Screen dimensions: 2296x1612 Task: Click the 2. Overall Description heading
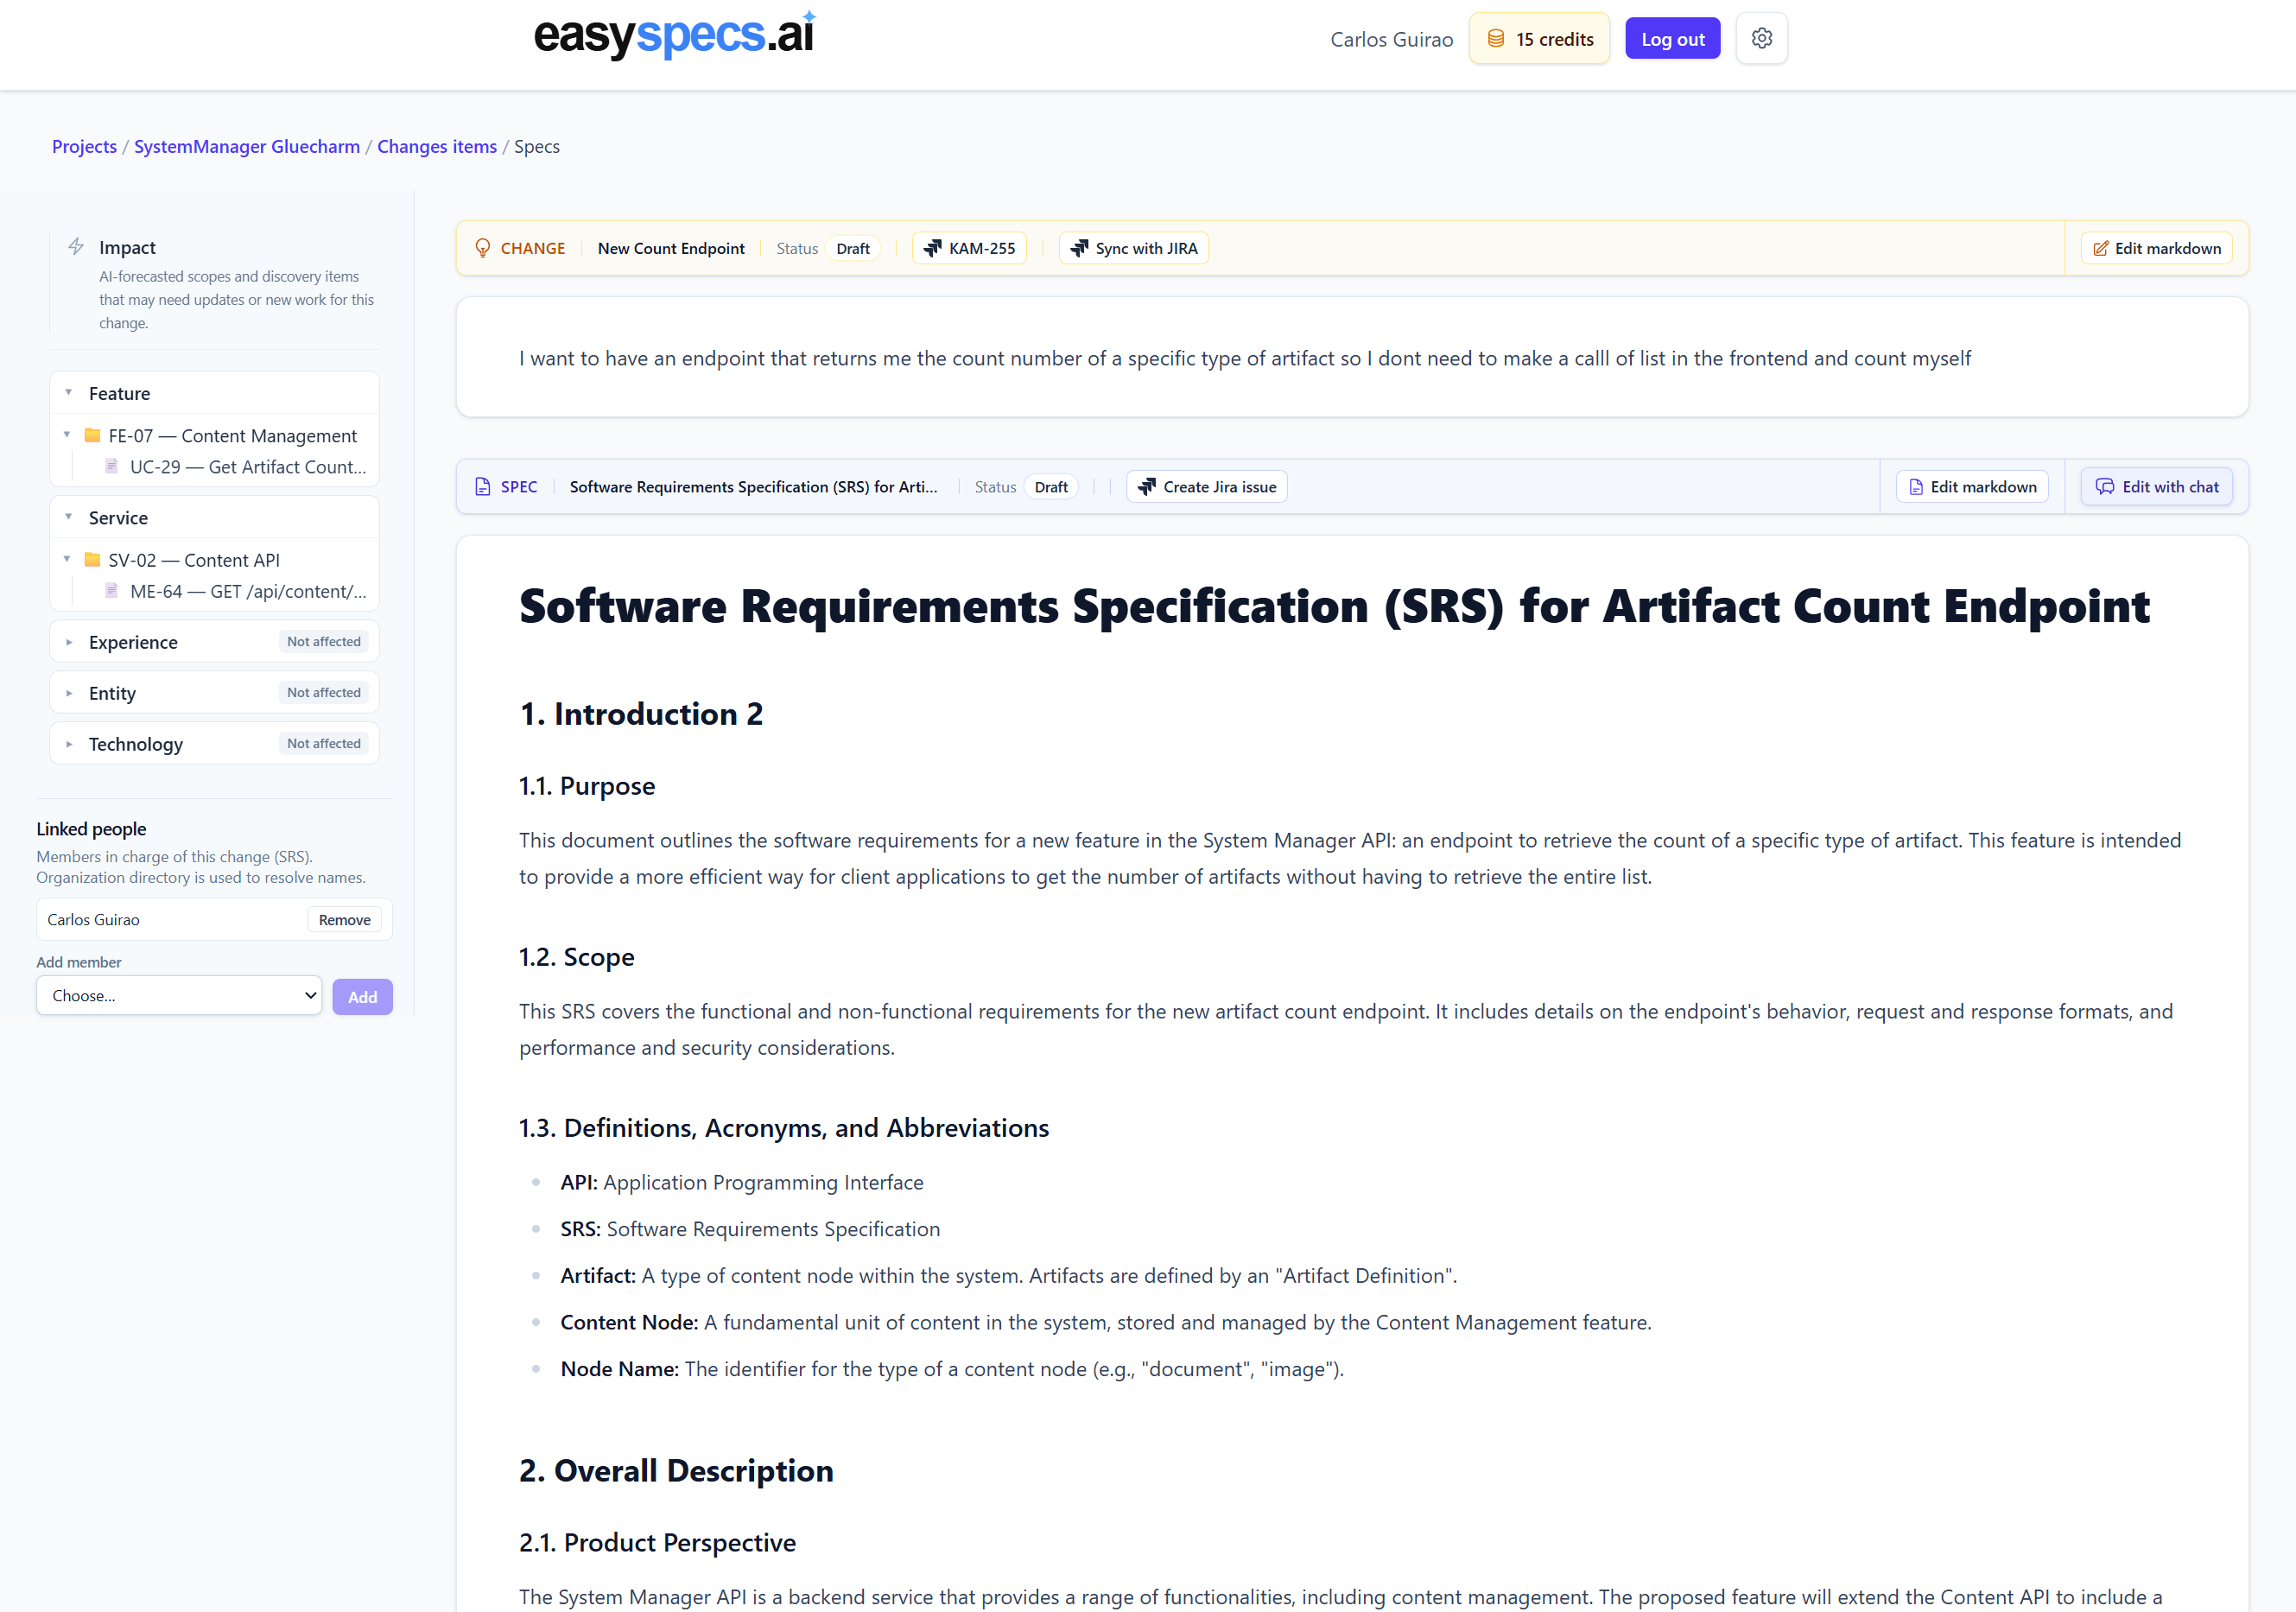676,1471
